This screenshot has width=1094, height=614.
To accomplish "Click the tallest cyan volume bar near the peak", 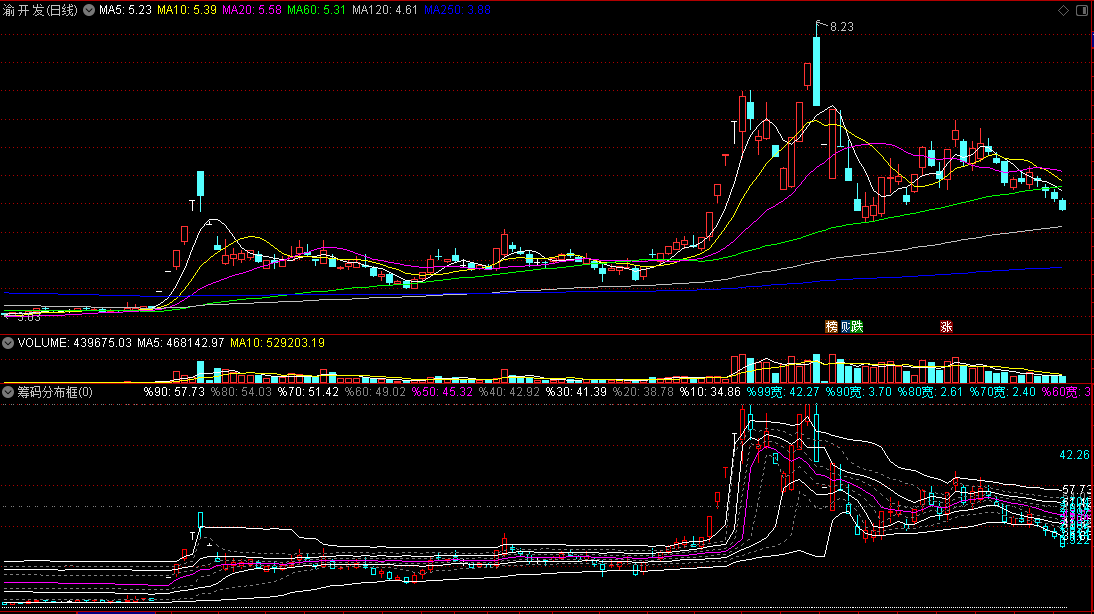I will [x=817, y=368].
